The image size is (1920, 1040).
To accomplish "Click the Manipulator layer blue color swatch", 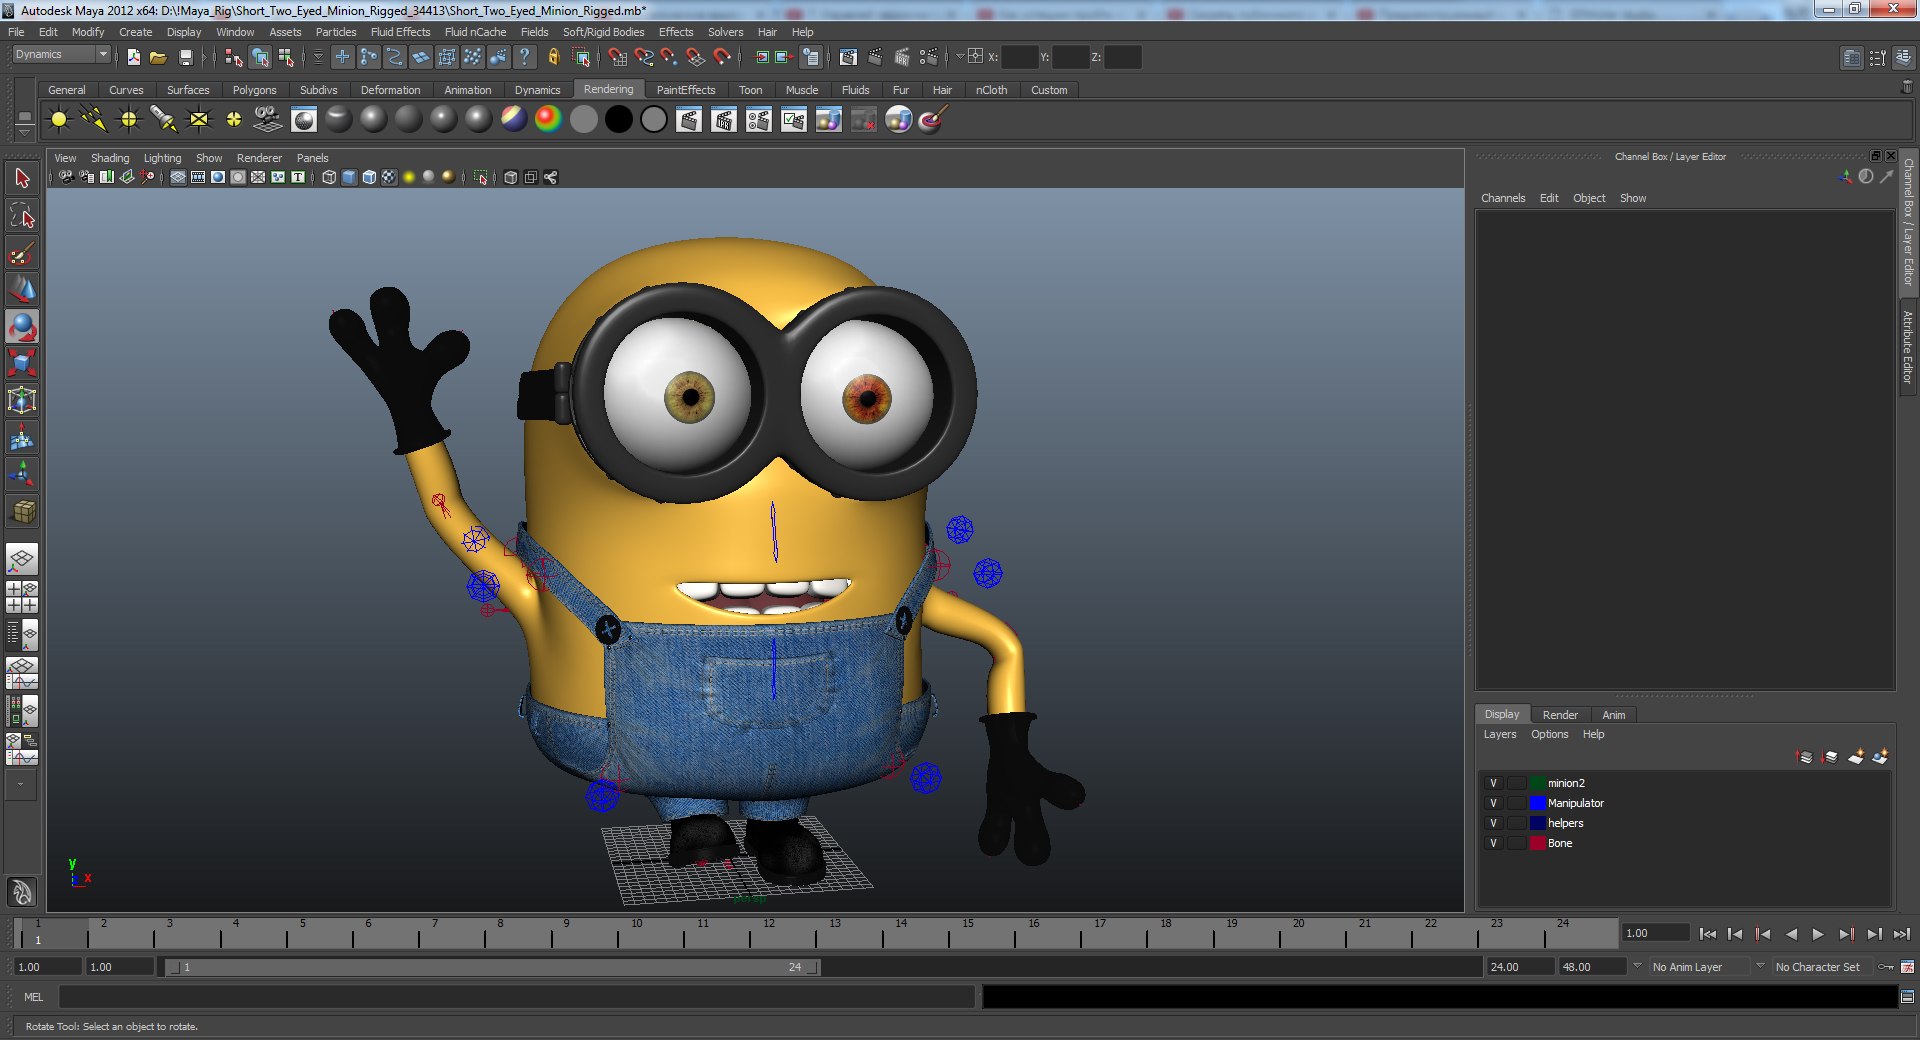I will click(x=1538, y=803).
